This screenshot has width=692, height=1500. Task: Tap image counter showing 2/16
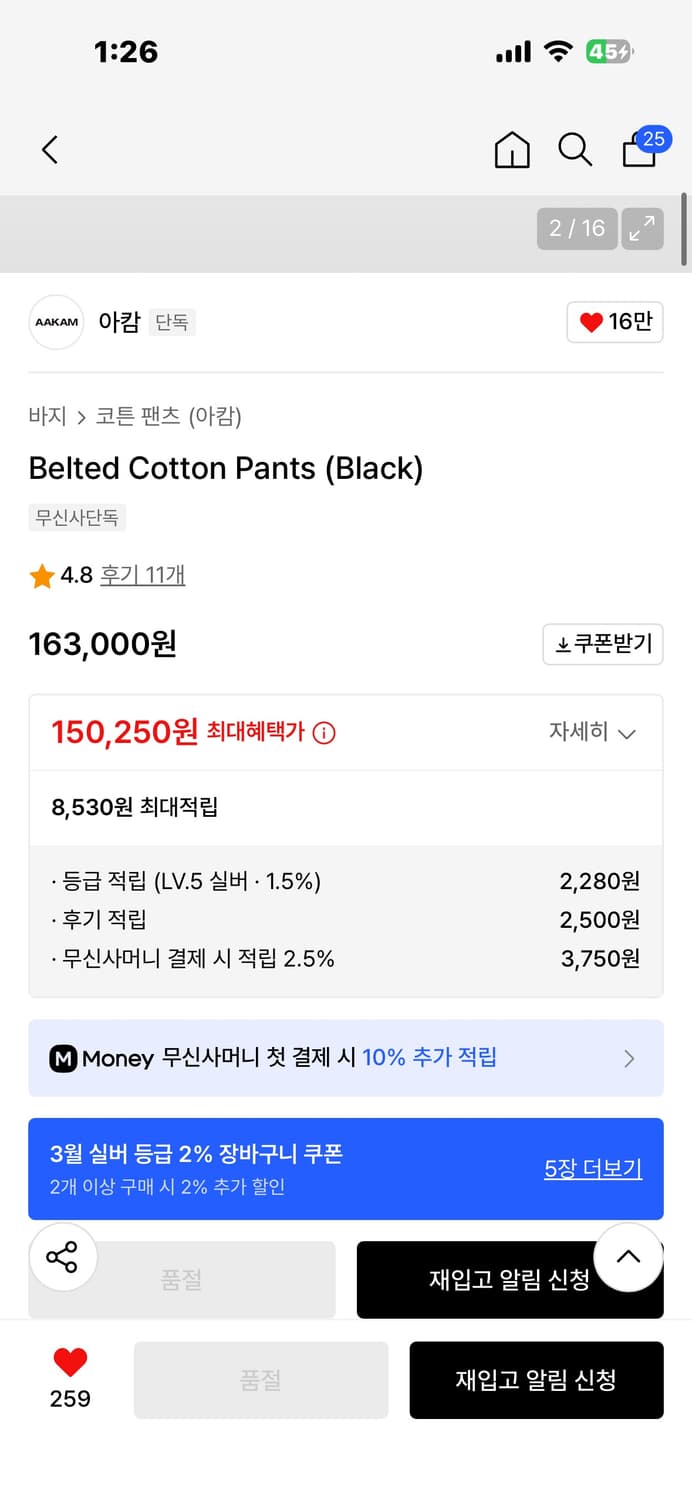(576, 228)
